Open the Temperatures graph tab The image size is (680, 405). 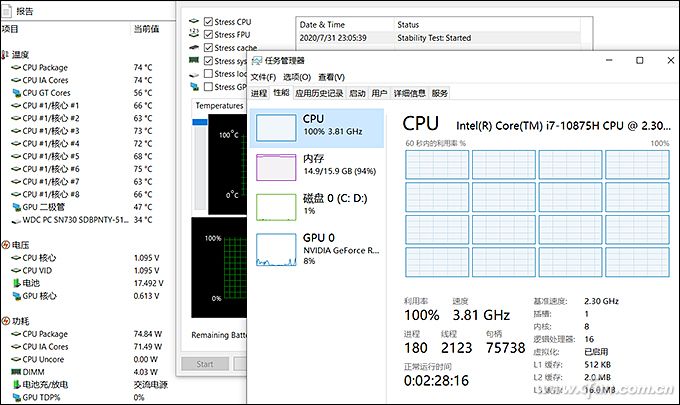tap(219, 105)
